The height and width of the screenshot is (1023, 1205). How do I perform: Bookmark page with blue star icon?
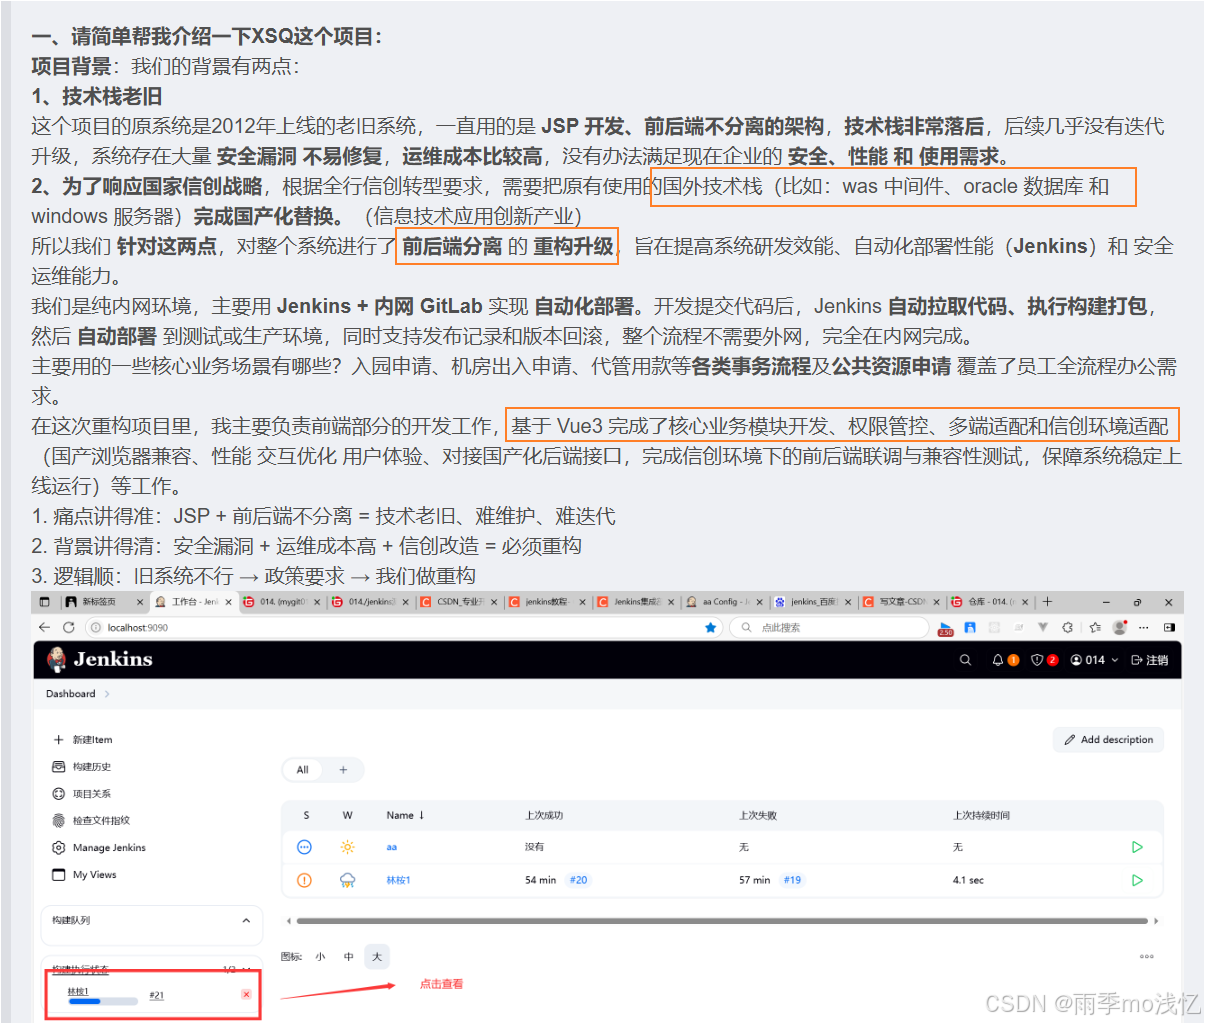point(711,627)
